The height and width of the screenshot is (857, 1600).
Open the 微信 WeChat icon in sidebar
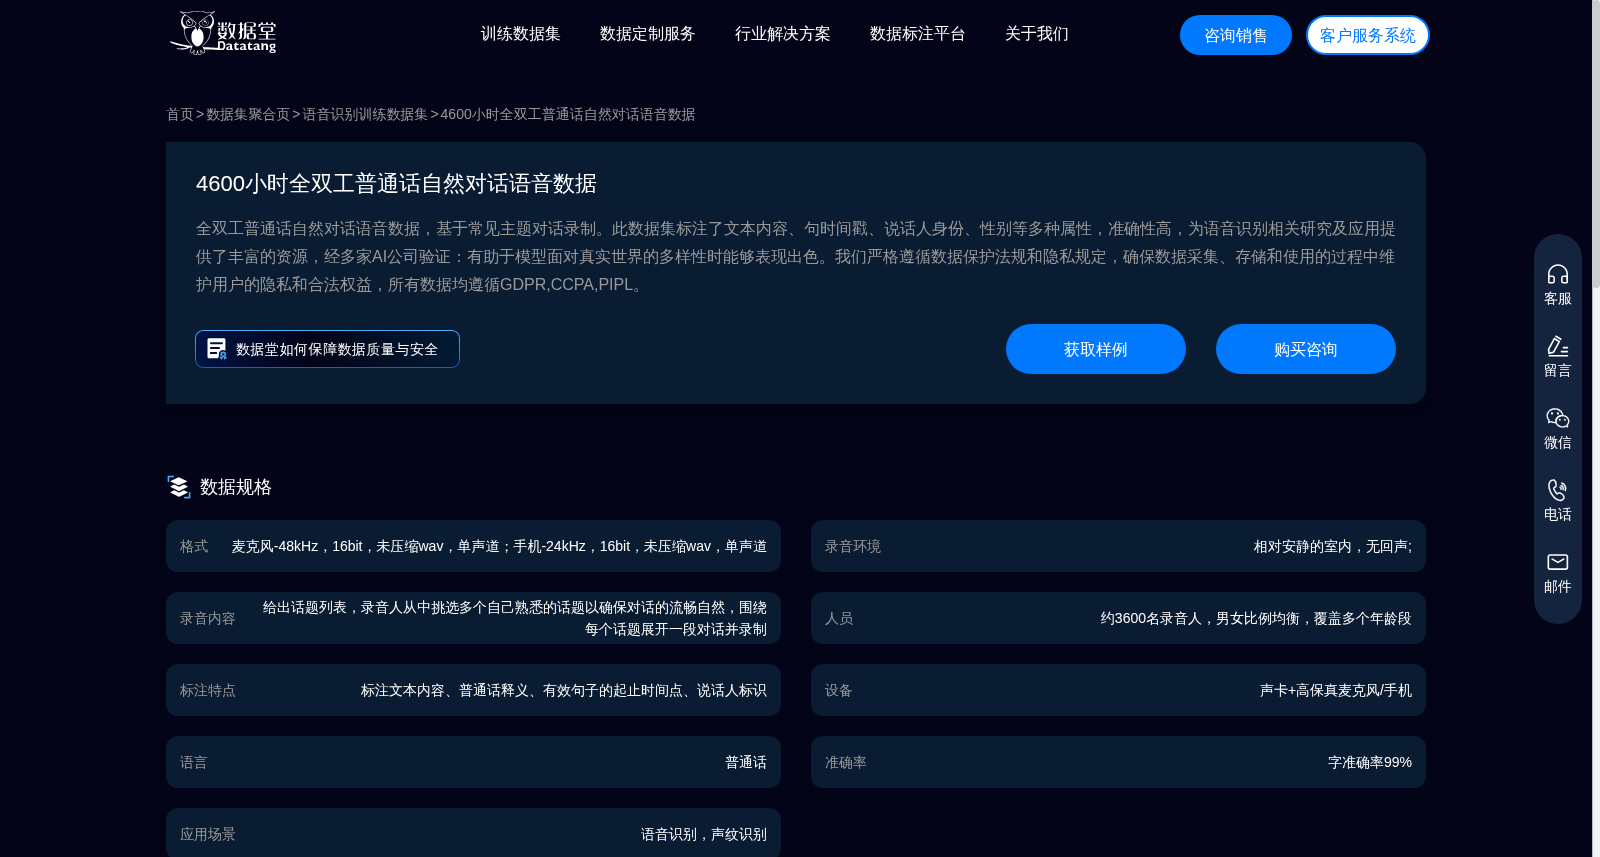click(x=1557, y=418)
